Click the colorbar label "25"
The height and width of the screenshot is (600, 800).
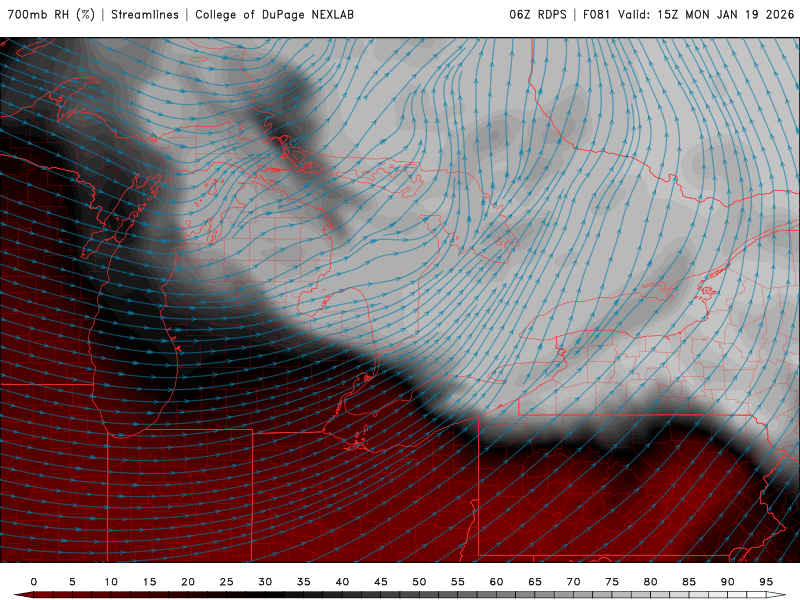(227, 582)
